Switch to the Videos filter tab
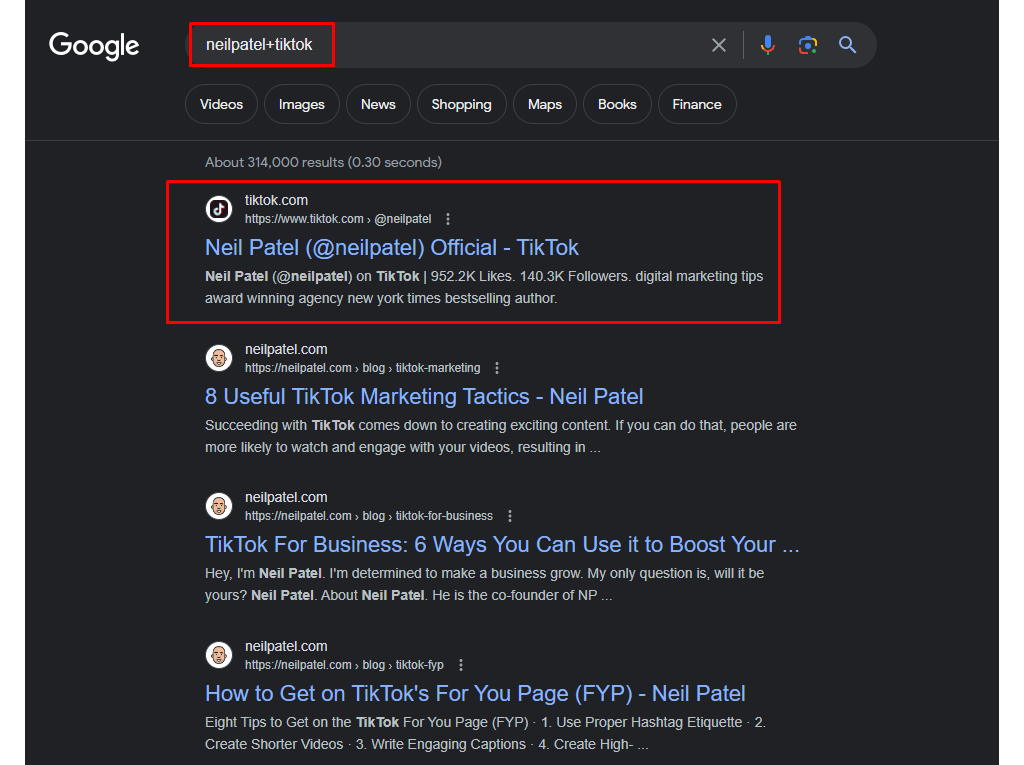Image resolution: width=1024 pixels, height=765 pixels. click(221, 104)
